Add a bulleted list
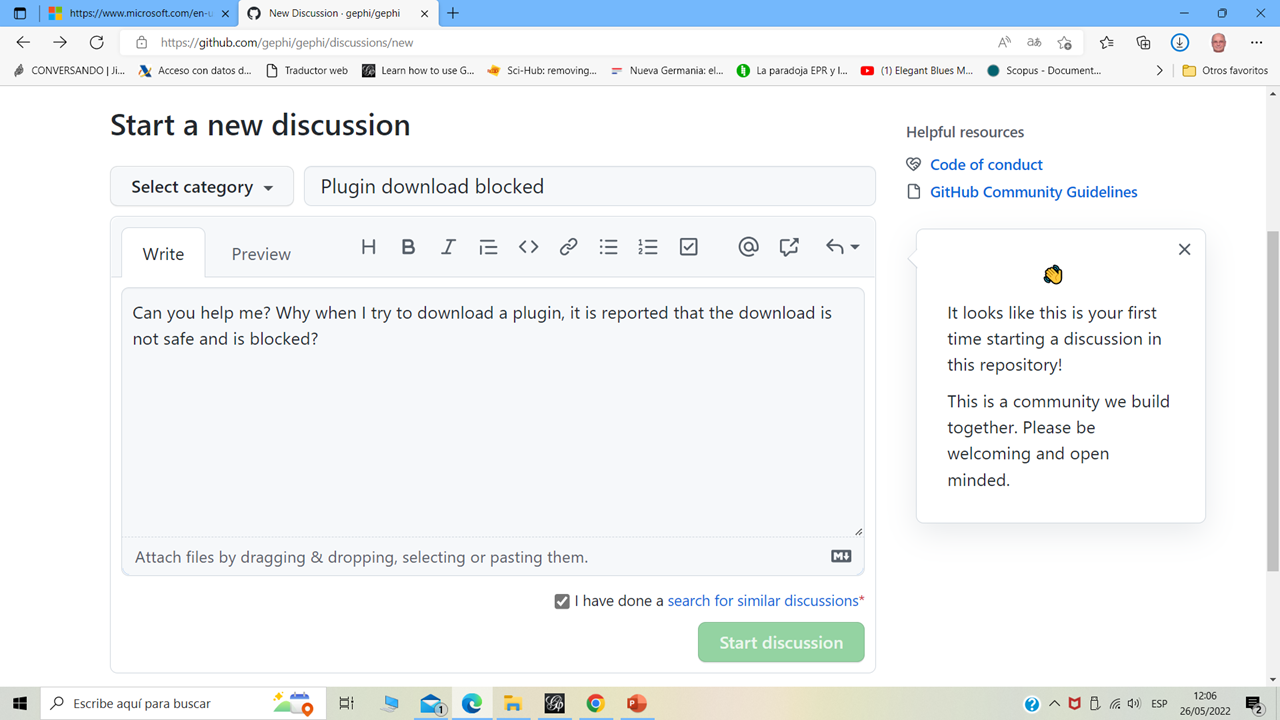Viewport: 1280px width, 720px height. coord(608,246)
